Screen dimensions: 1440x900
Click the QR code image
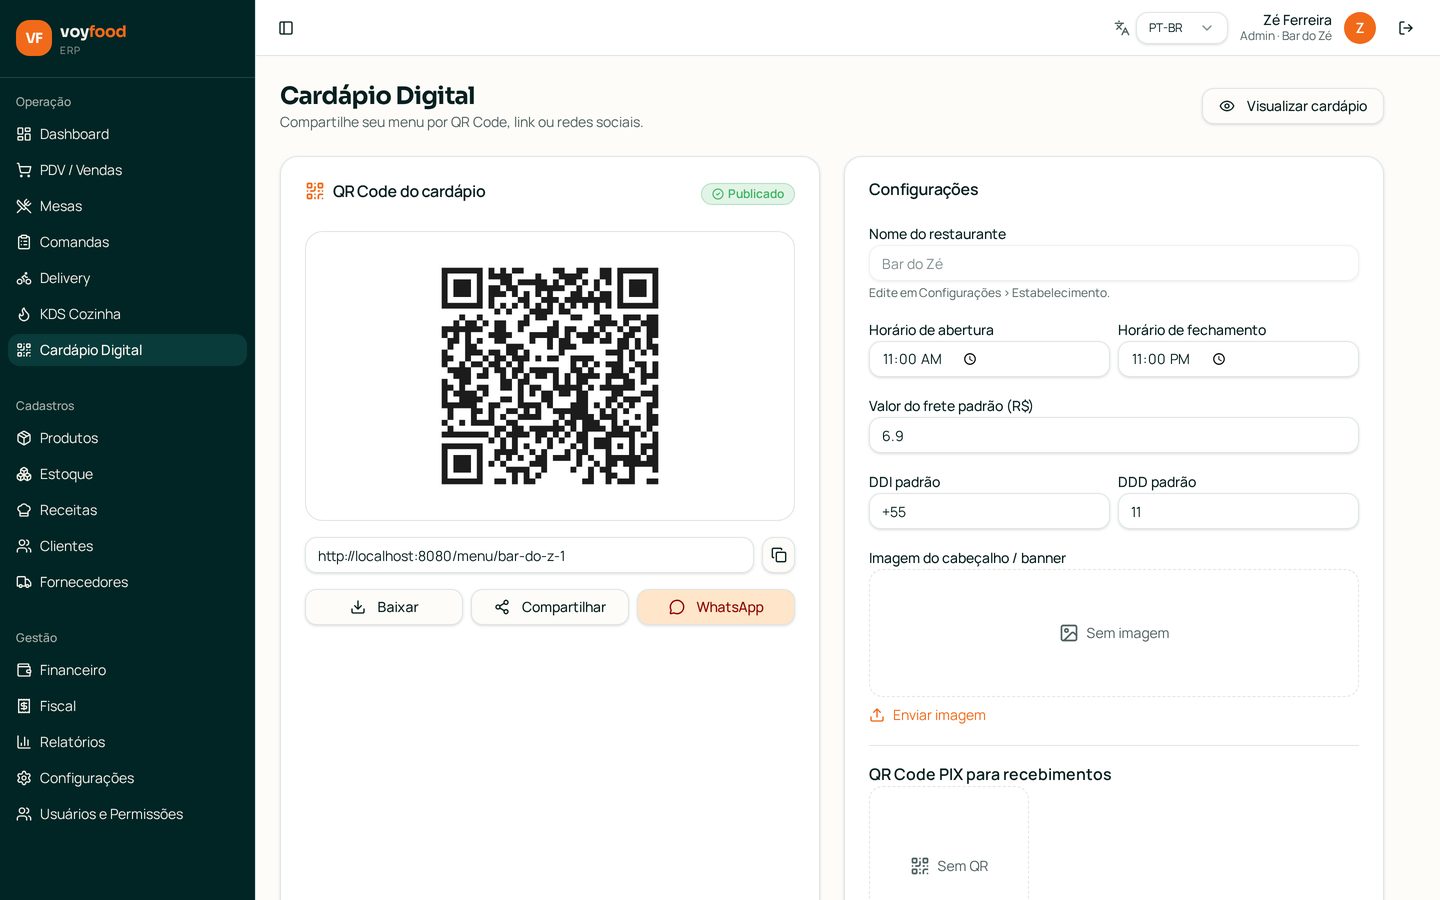click(x=550, y=376)
